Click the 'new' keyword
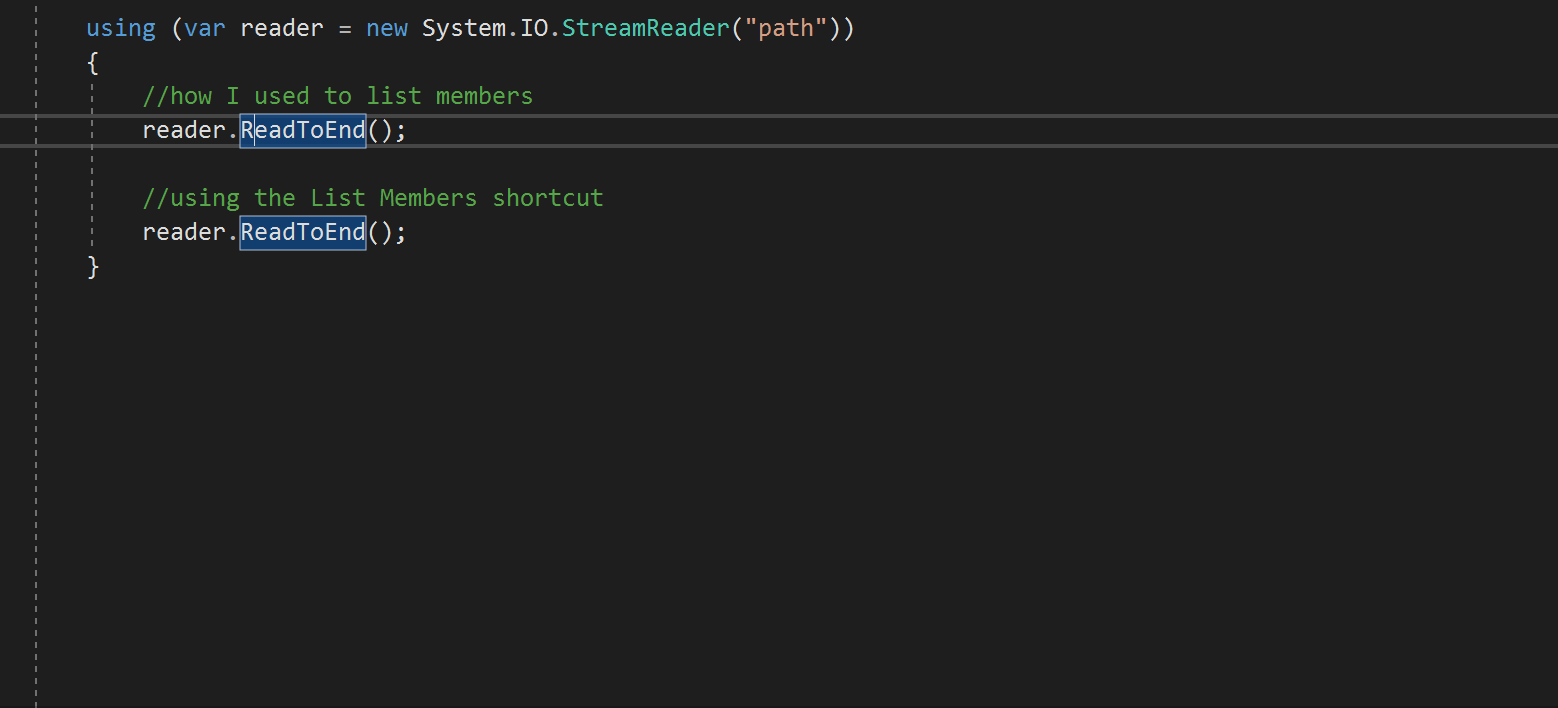The image size is (1558, 708). click(386, 28)
